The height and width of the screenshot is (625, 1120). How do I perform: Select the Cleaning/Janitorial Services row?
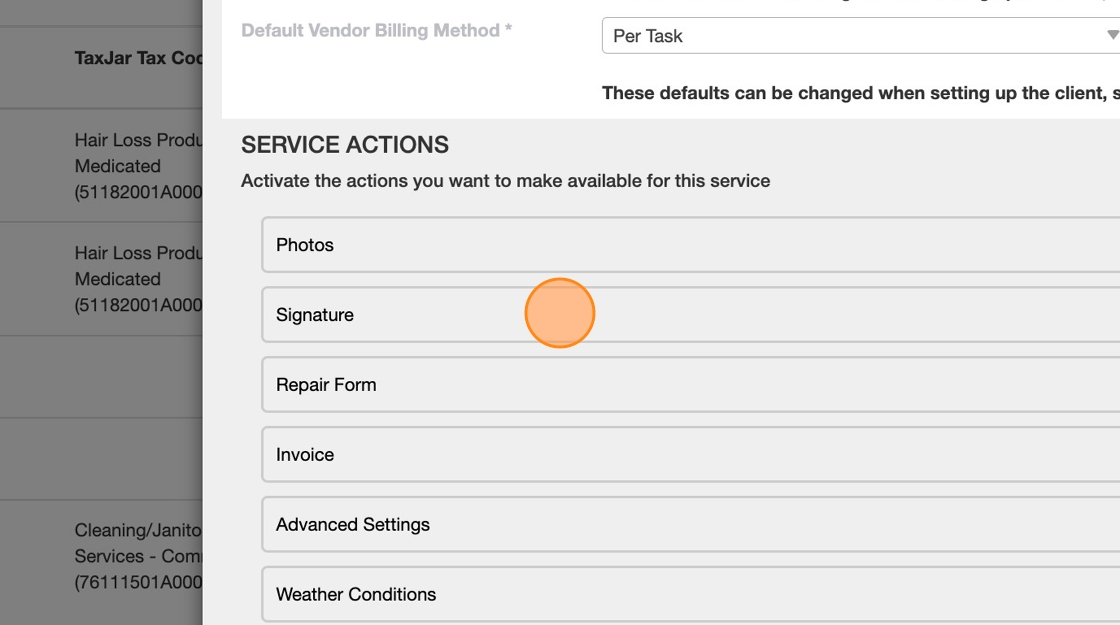click(138, 556)
